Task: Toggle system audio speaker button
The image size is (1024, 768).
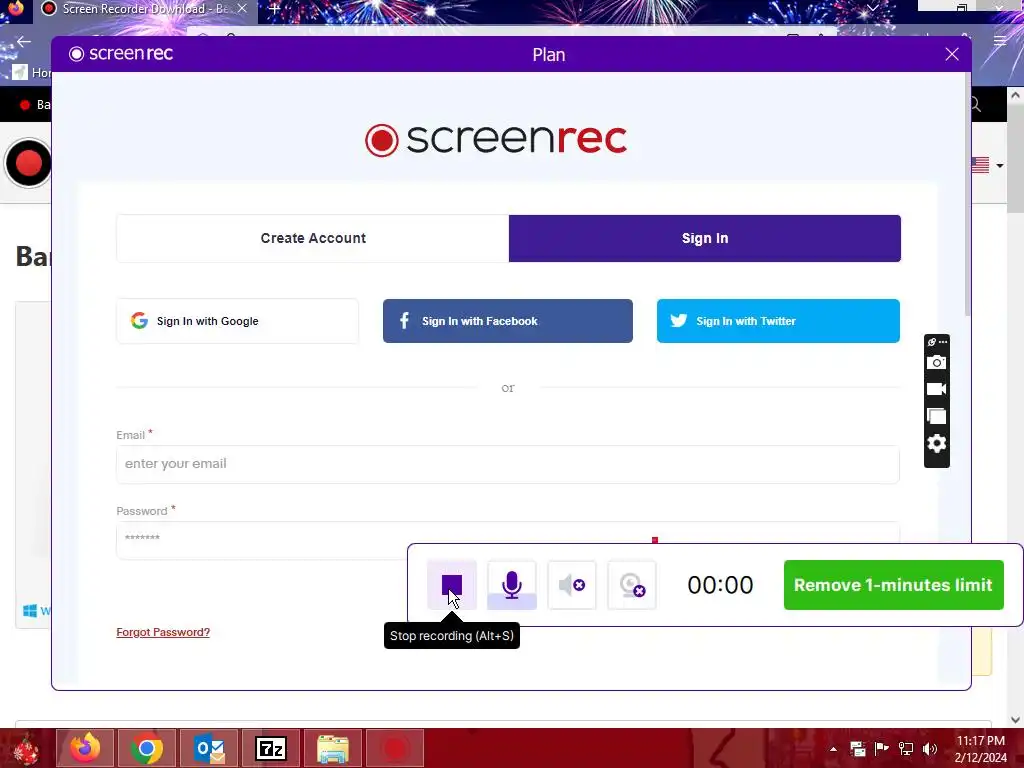Action: [x=571, y=584]
